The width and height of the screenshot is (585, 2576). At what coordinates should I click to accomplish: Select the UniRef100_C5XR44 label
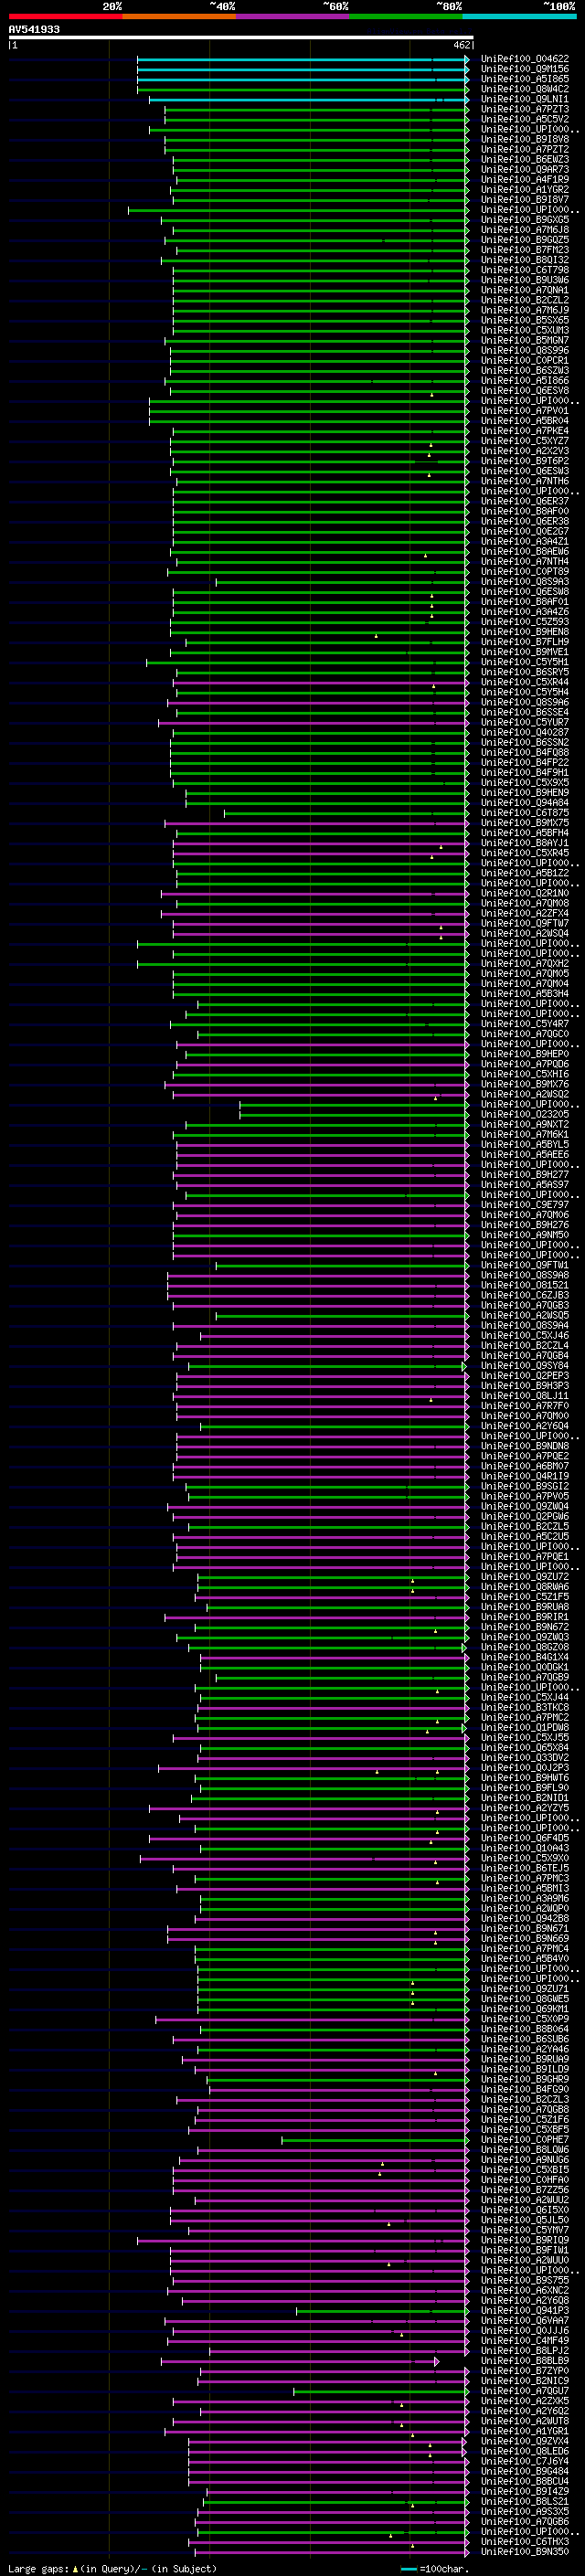pos(525,682)
